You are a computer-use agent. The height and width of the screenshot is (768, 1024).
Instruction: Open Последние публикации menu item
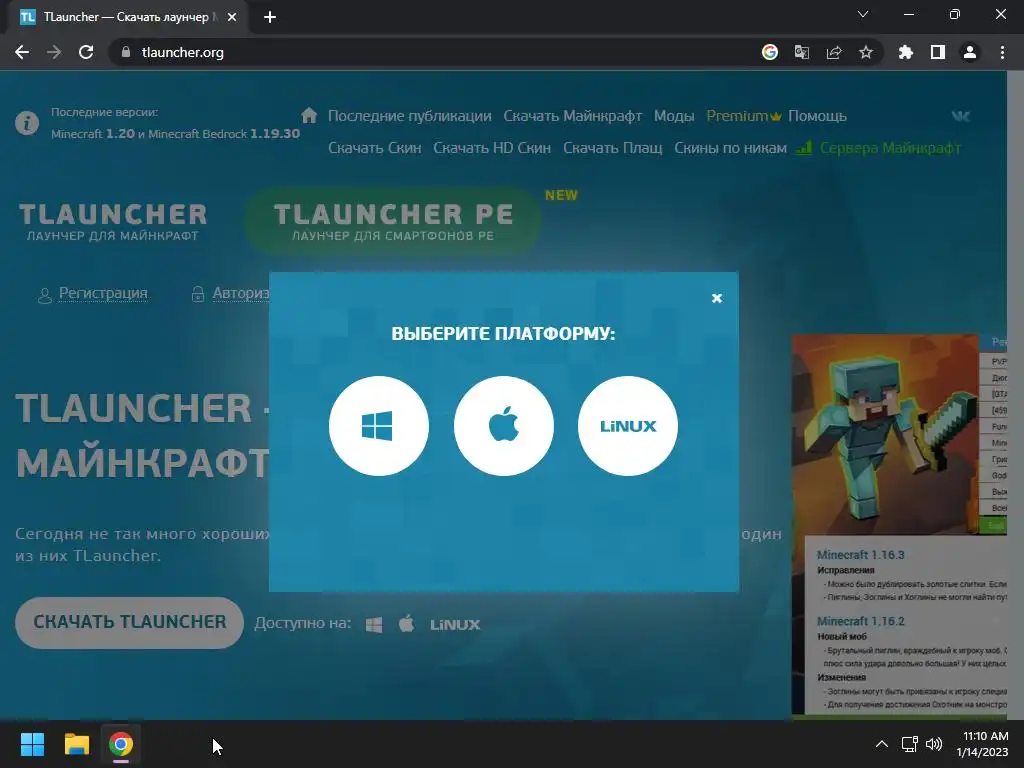tap(409, 116)
